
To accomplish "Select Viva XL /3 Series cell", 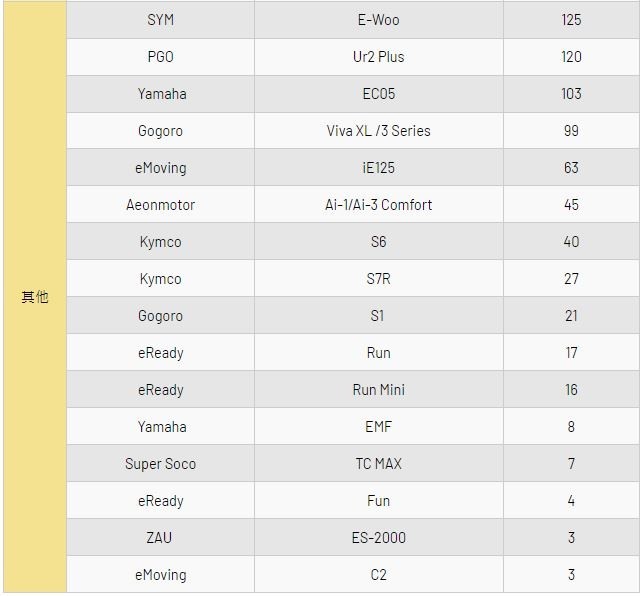I will pyautogui.click(x=379, y=131).
